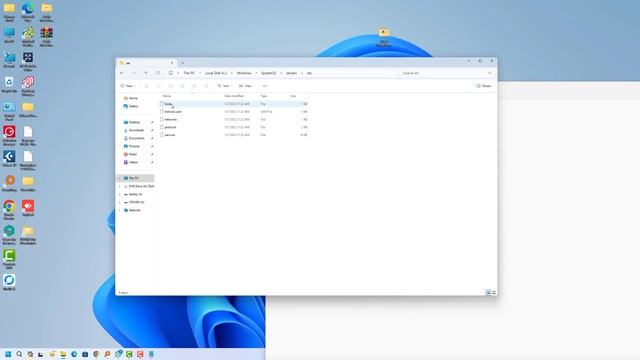Open Home in the navigation pane
640x360 pixels.
(131, 98)
